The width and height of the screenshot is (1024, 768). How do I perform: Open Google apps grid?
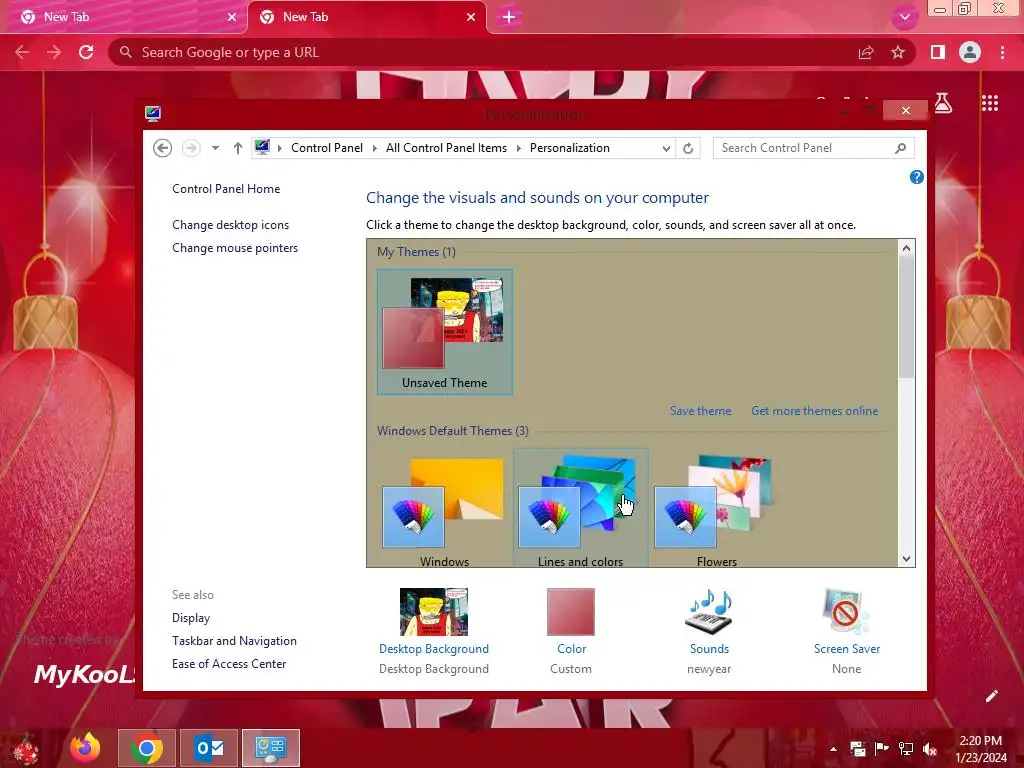[990, 103]
